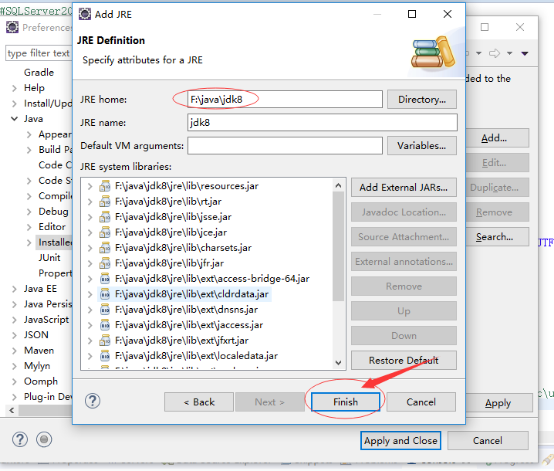Select F:\java\jdk8\jre\lib\ext\jfxrt.jar row text
554x471 pixels.
pyautogui.click(x=182, y=340)
